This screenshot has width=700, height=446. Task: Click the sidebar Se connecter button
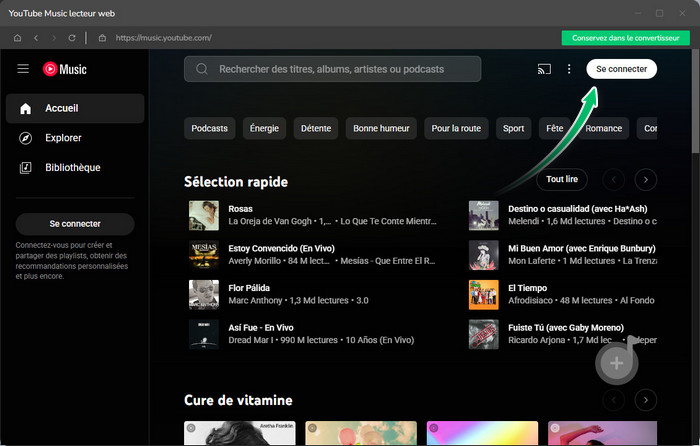click(x=75, y=224)
